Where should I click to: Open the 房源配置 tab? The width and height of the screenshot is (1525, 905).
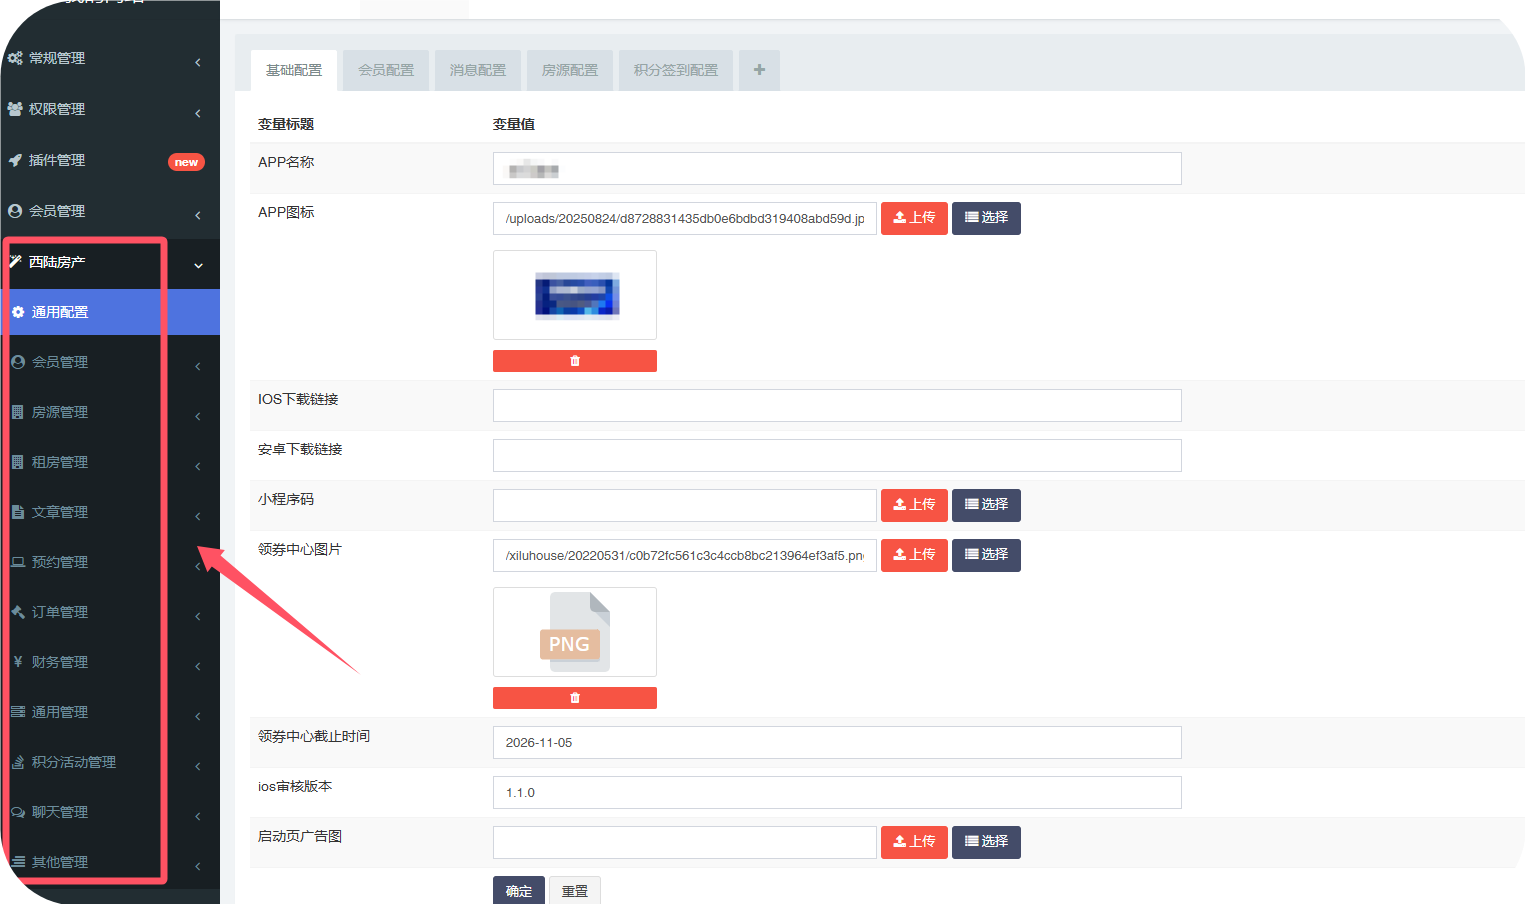[x=570, y=70]
